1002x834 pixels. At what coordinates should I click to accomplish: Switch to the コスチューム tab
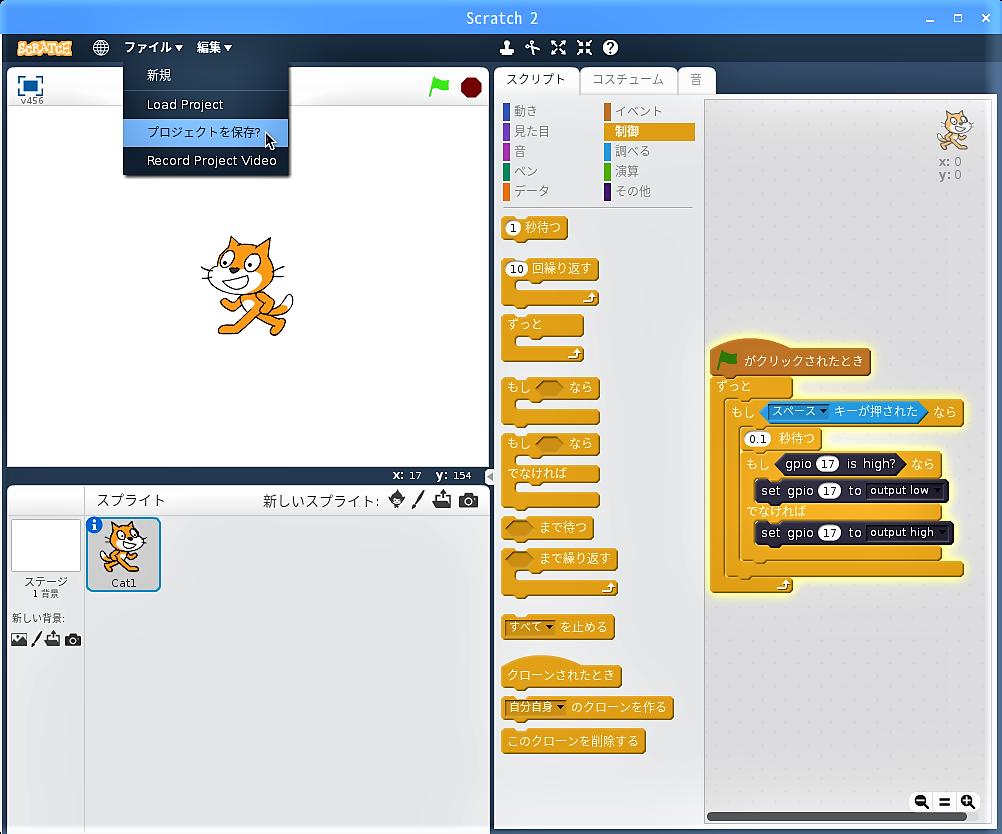coord(628,80)
